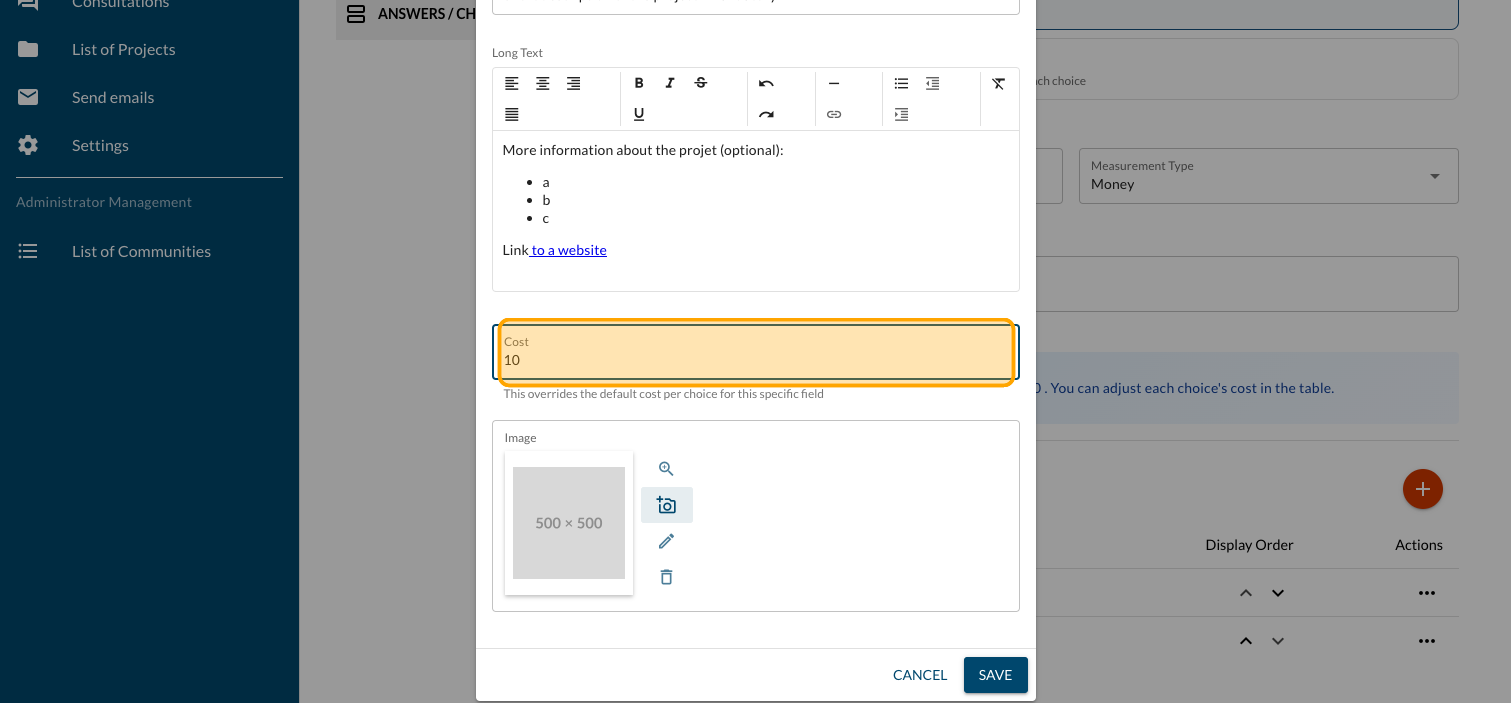Toggle underline formatting in the toolbar
The height and width of the screenshot is (703, 1511).
pos(639,114)
